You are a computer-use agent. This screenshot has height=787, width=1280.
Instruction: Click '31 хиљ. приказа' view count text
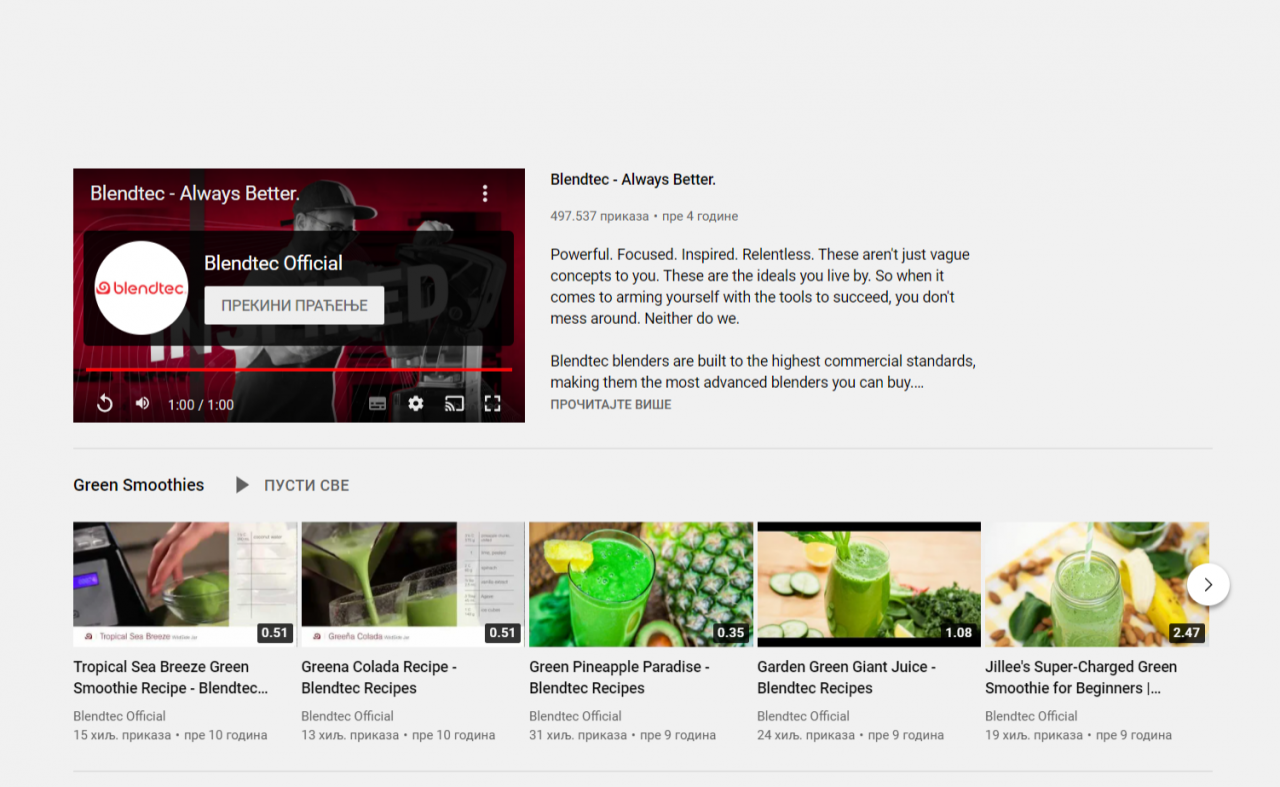(578, 735)
